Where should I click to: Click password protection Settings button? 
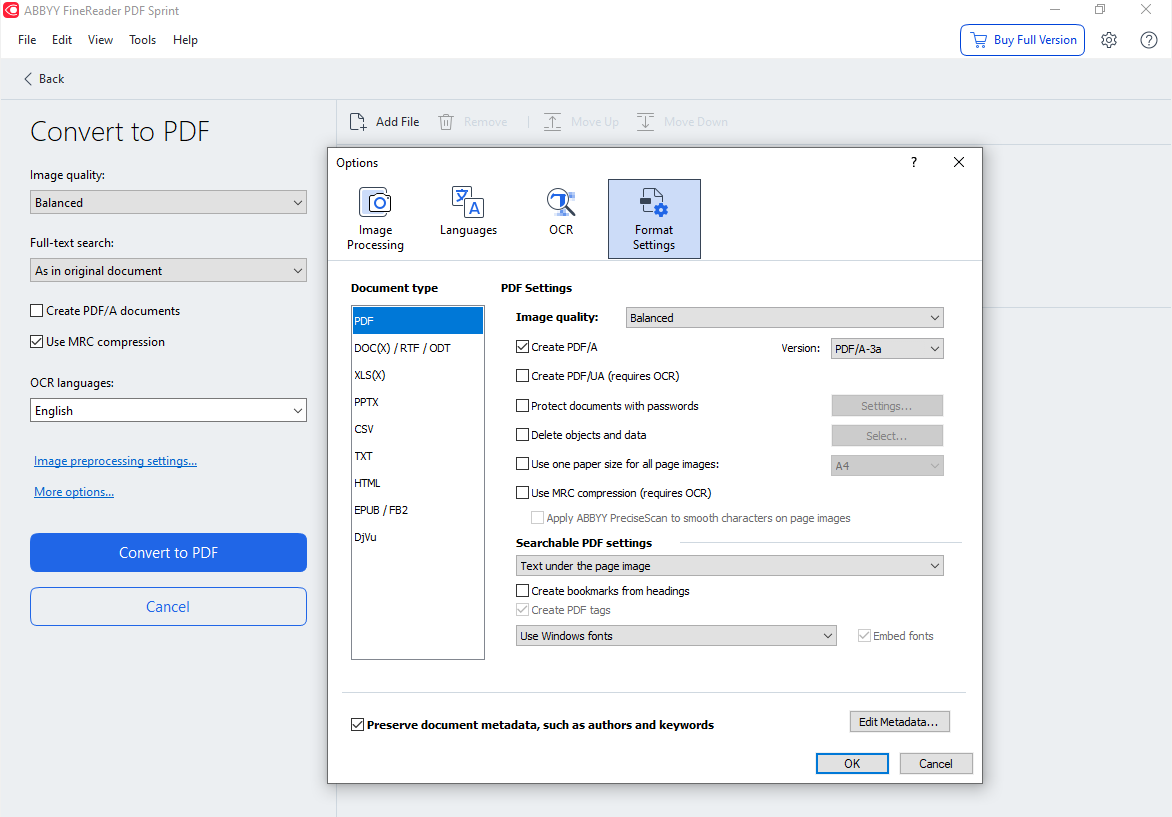[886, 406]
